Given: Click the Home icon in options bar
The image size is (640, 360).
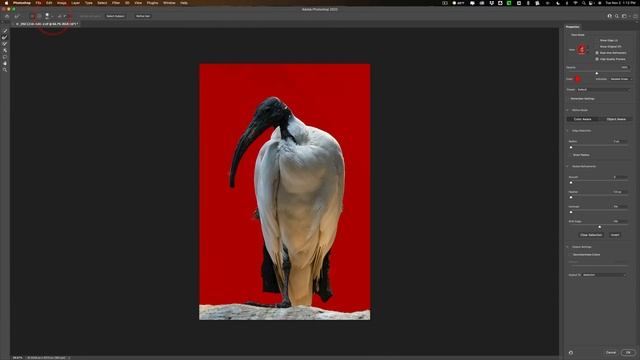Looking at the screenshot, I should (7, 16).
